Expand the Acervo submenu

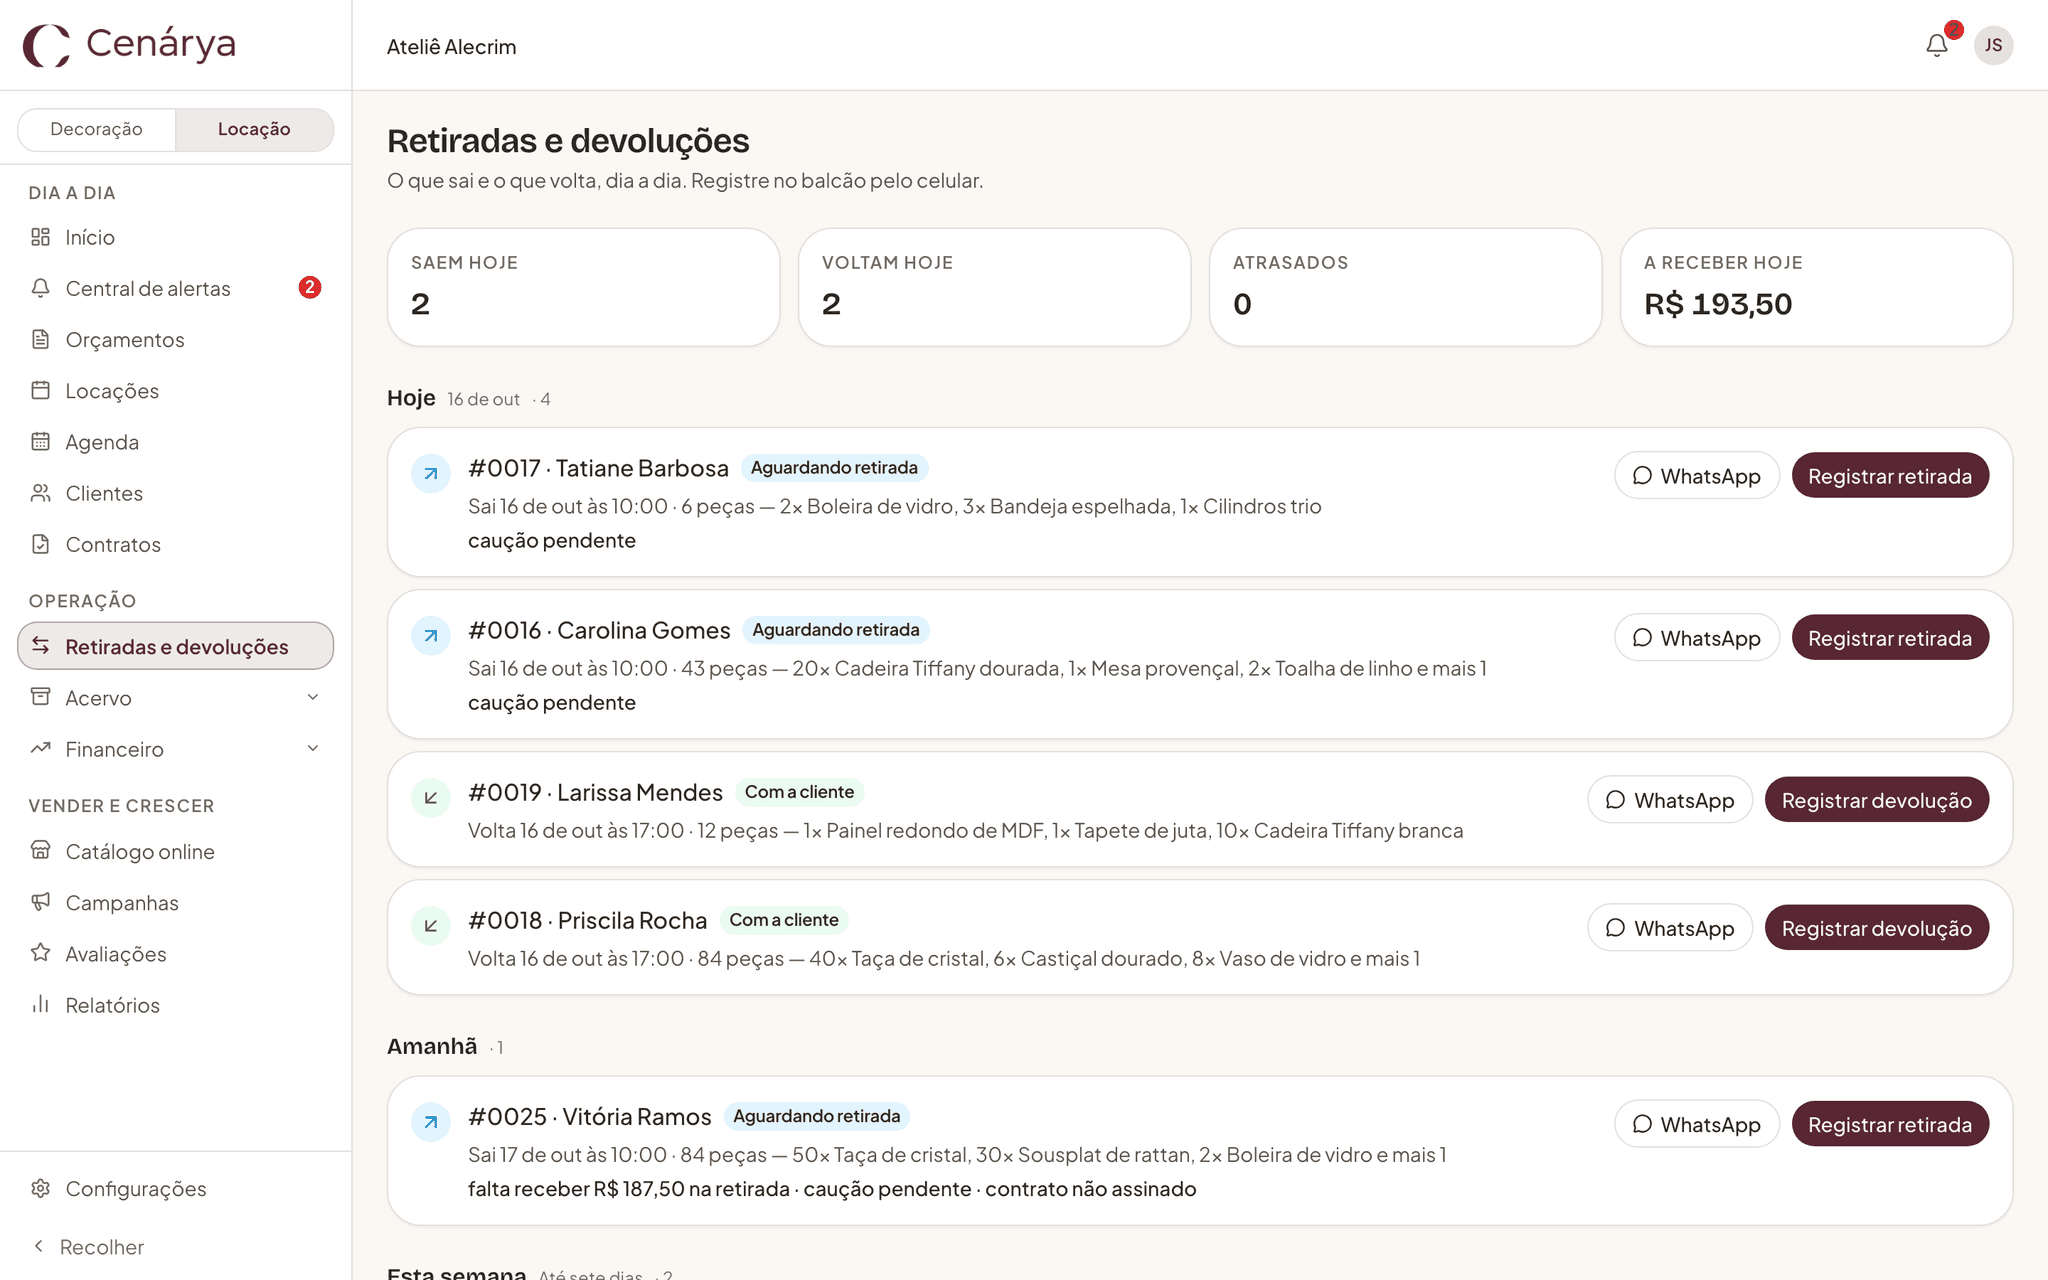click(176, 698)
